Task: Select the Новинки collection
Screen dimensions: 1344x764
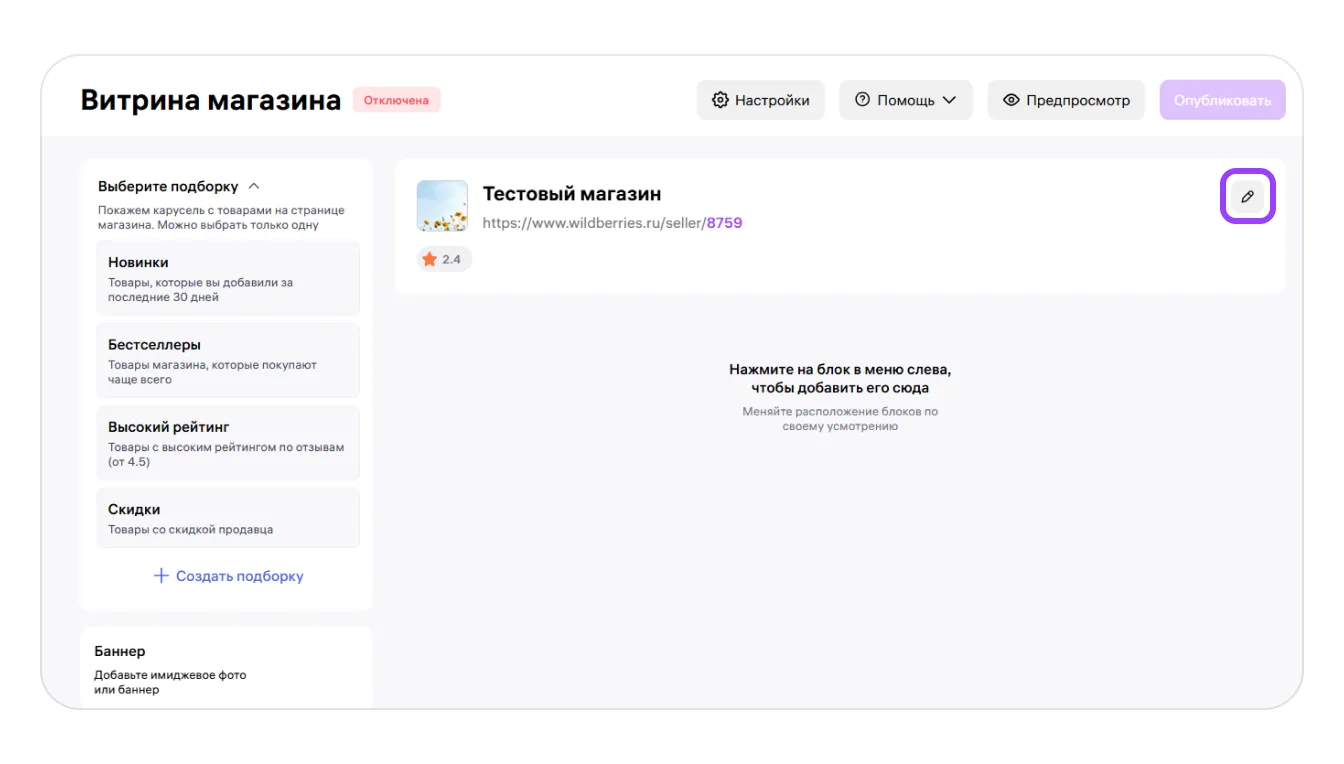Action: pyautogui.click(x=228, y=278)
